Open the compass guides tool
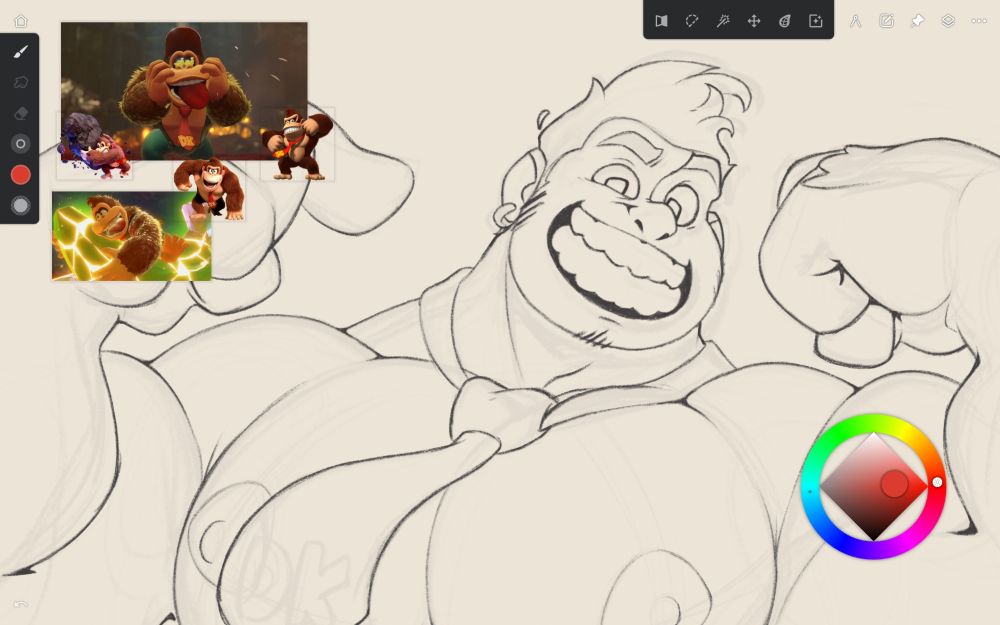The width and height of the screenshot is (1000, 625). tap(855, 21)
